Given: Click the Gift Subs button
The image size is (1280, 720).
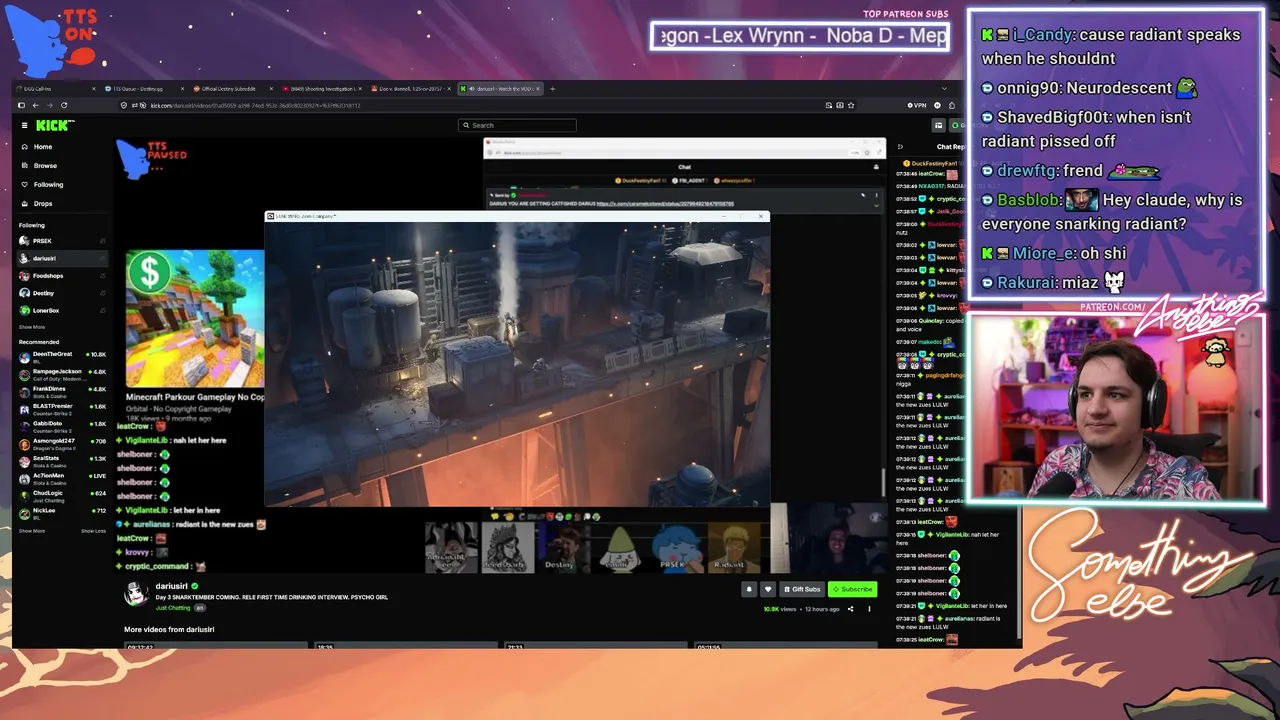Looking at the screenshot, I should tap(802, 589).
